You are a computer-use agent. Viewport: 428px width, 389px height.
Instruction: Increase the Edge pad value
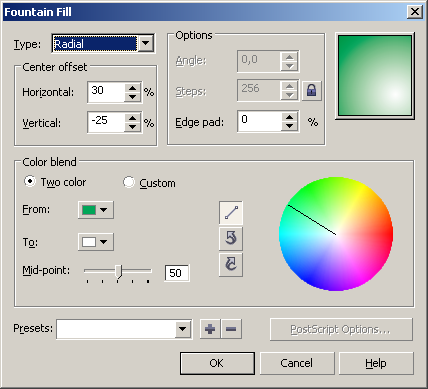[289, 117]
